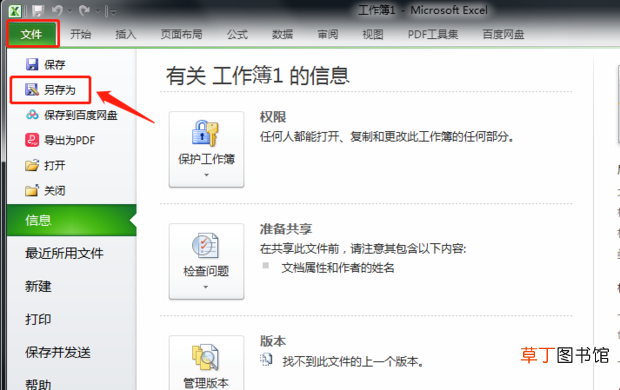This screenshot has width=620, height=390.
Task: Click the Undo arrow in quick access toolbar
Action: [x=57, y=11]
